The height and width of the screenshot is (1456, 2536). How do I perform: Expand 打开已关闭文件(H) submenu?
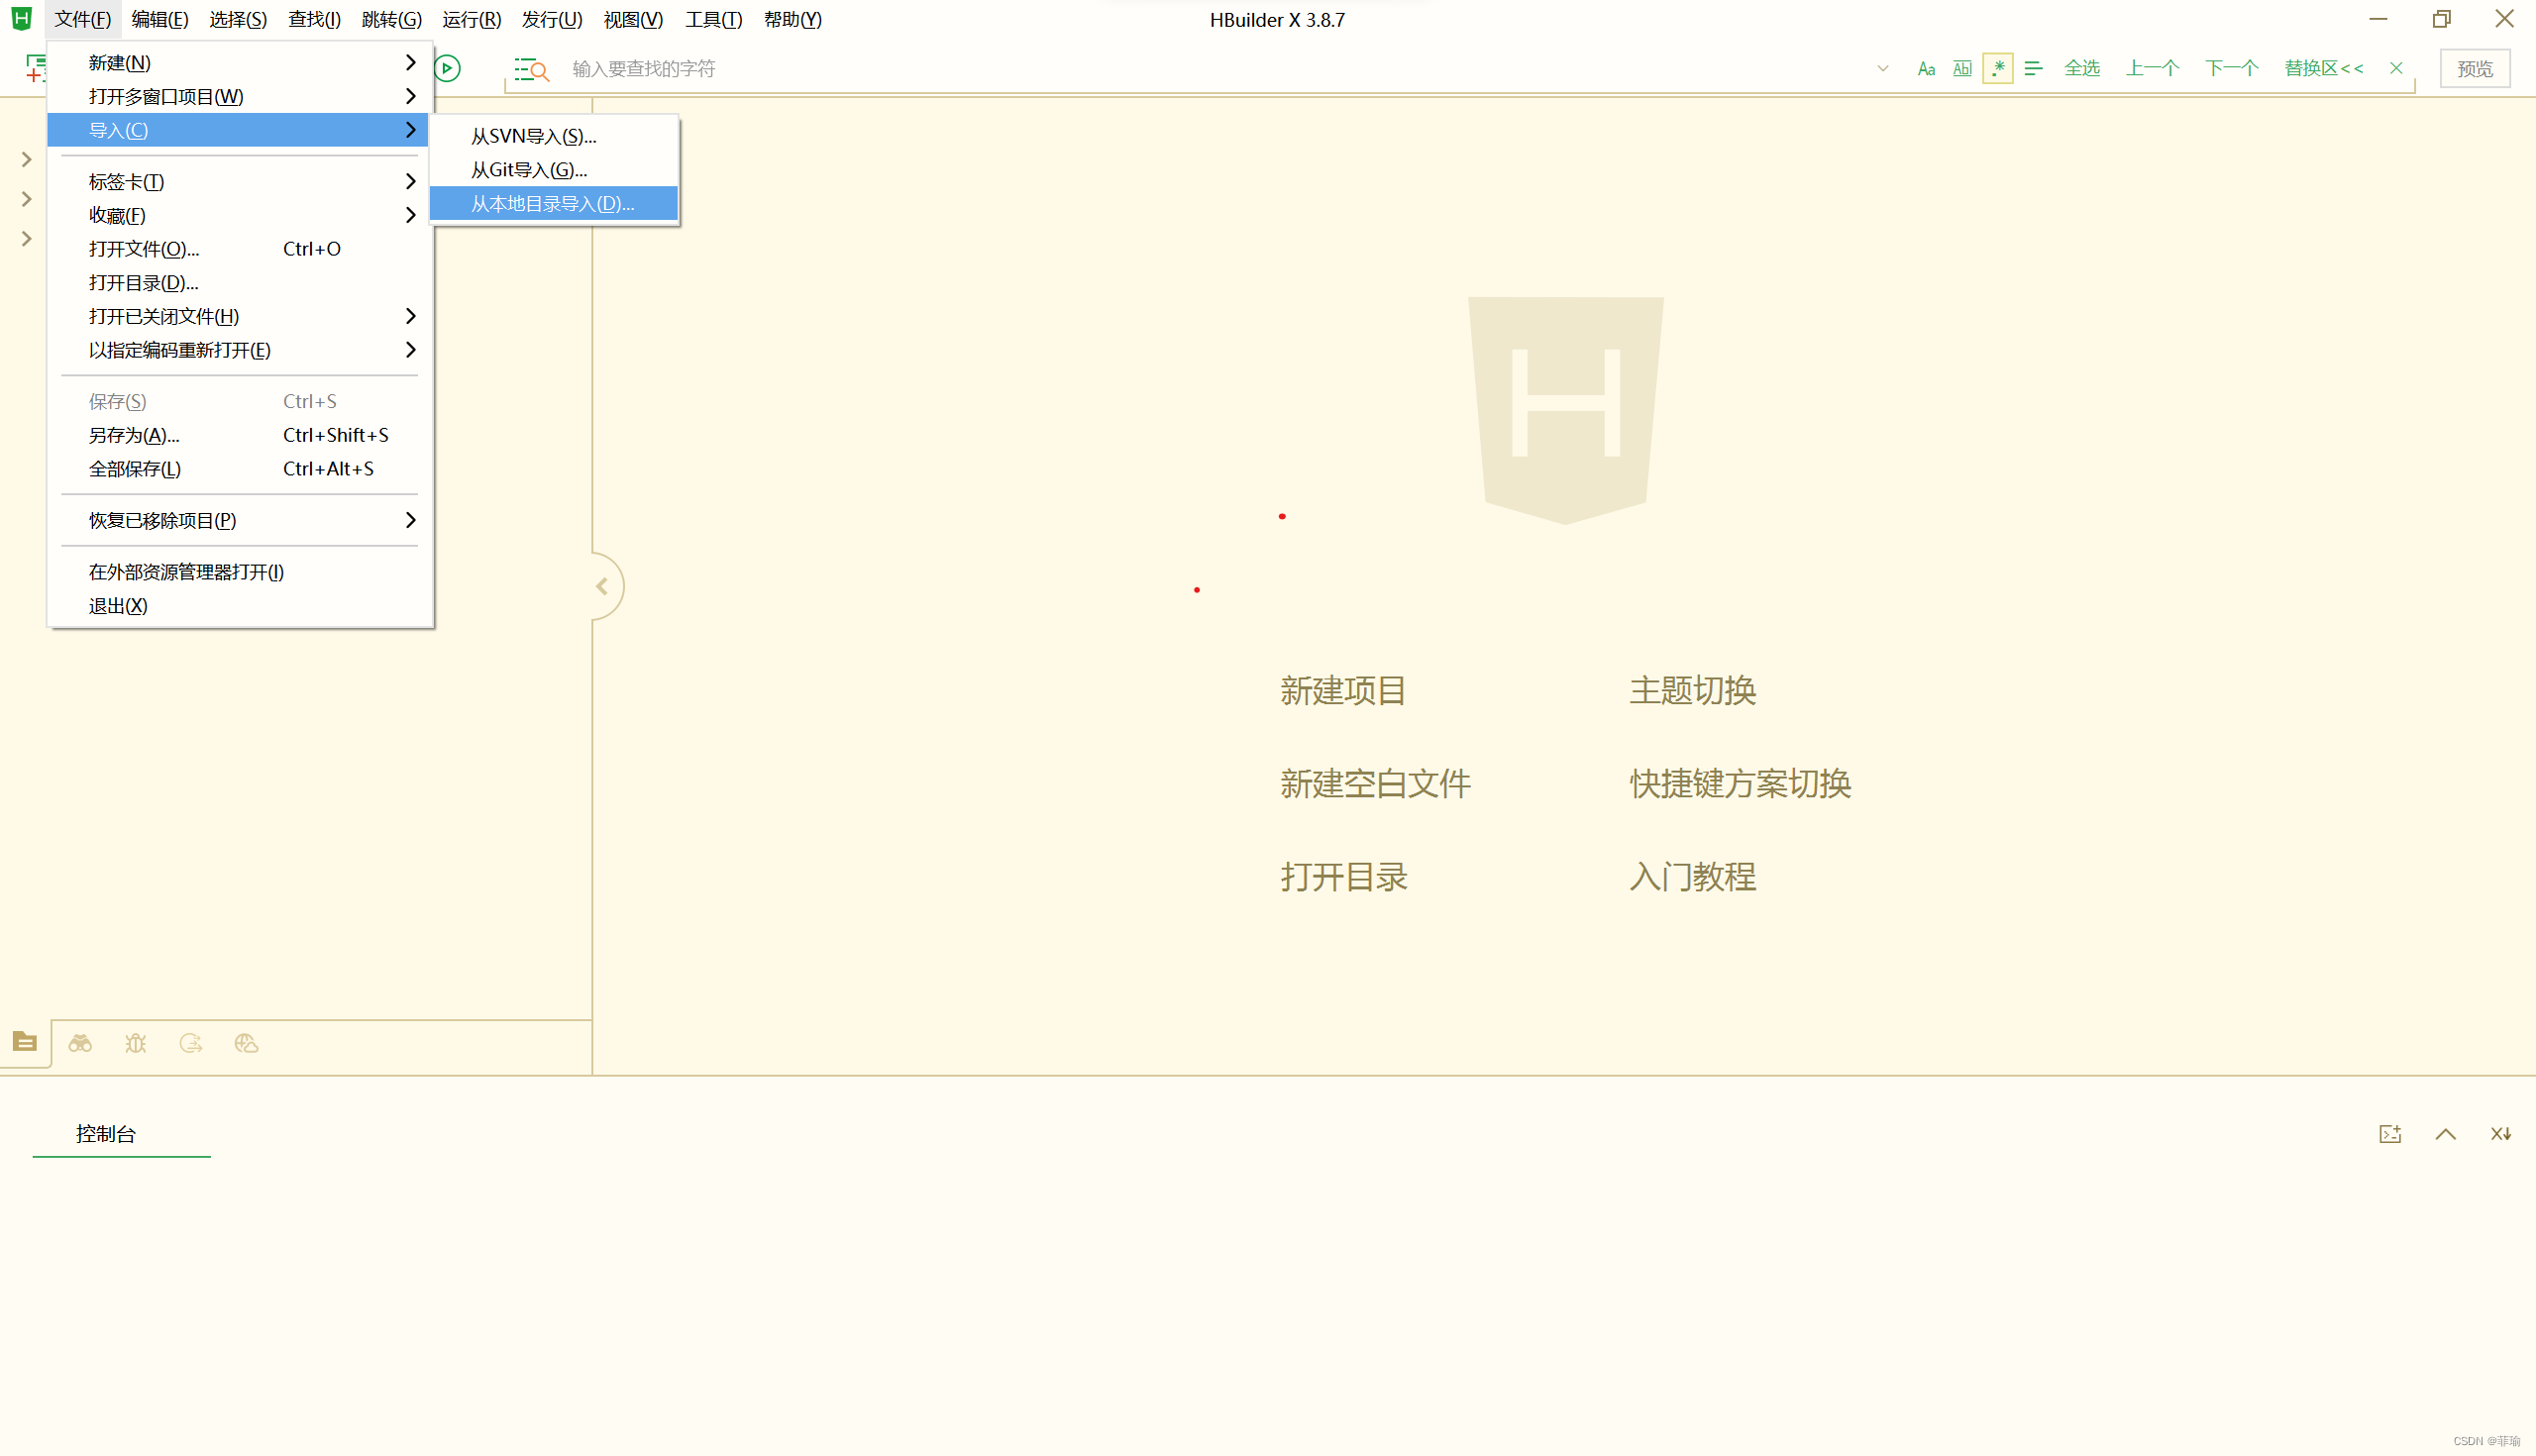click(239, 316)
